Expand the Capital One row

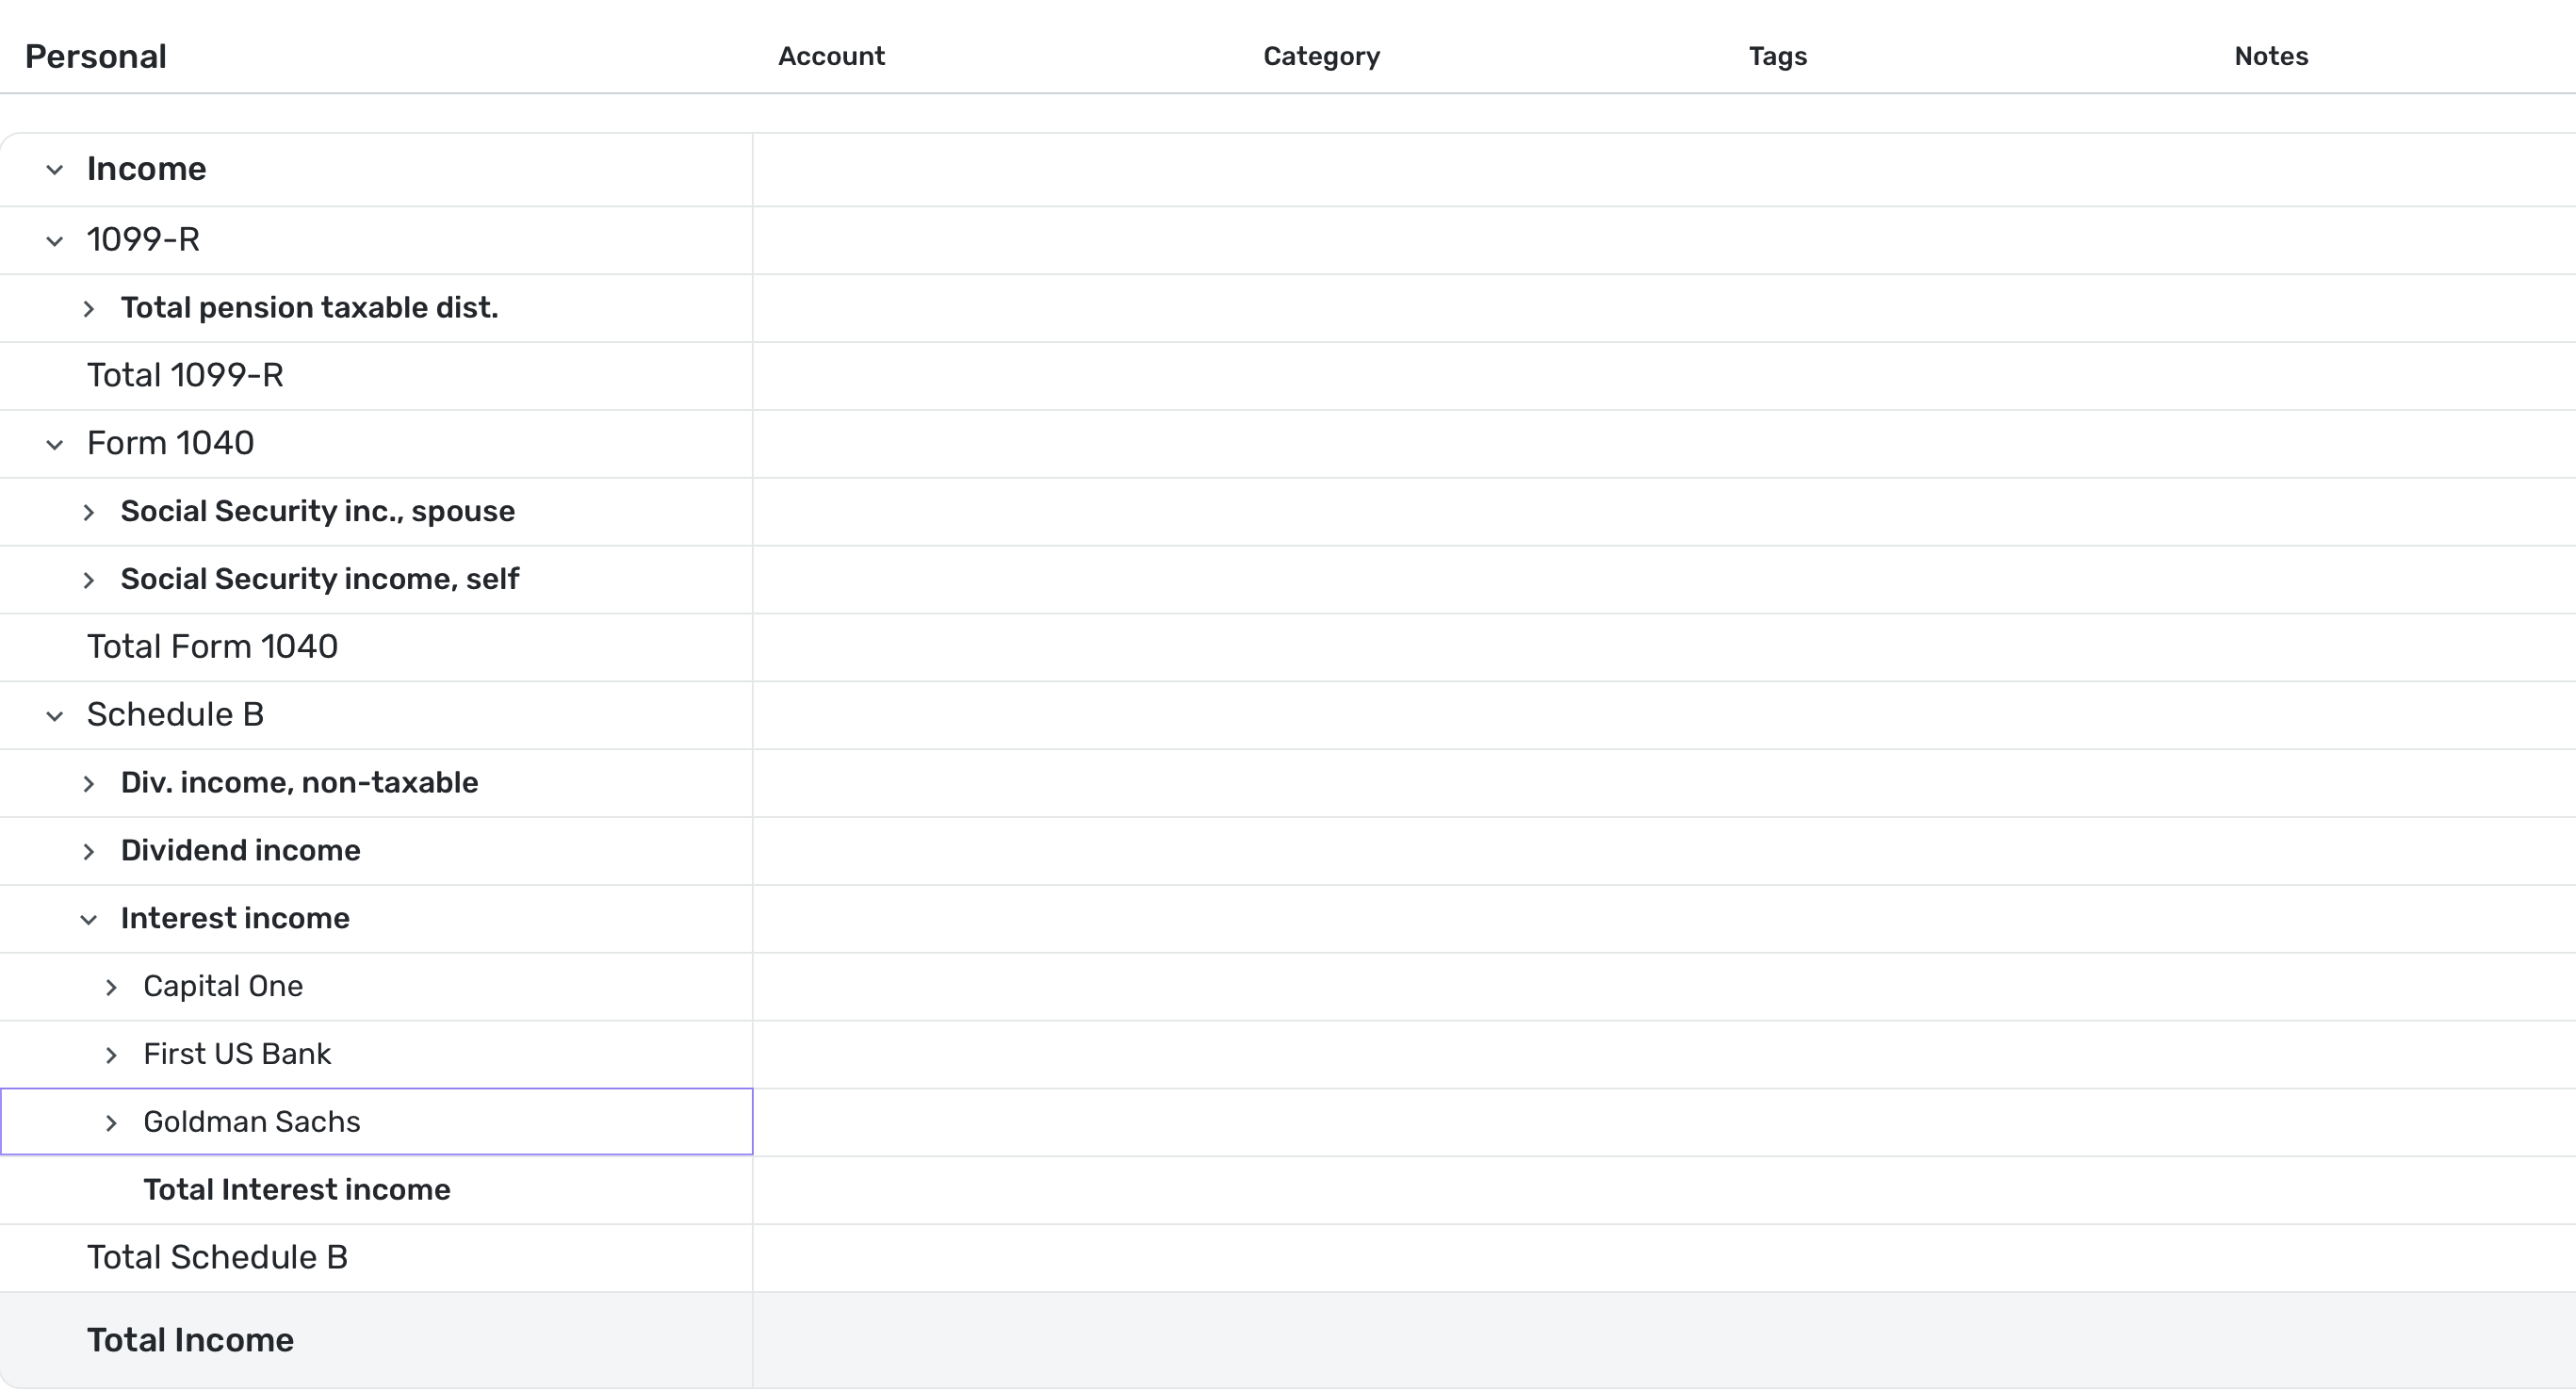pos(111,986)
